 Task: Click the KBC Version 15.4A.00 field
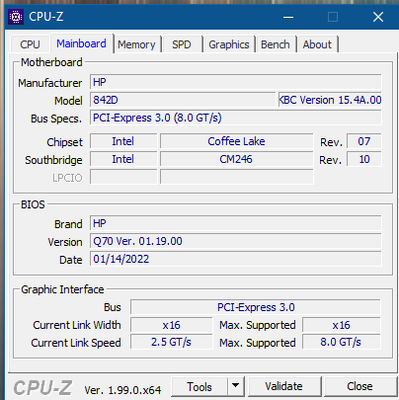click(x=330, y=100)
